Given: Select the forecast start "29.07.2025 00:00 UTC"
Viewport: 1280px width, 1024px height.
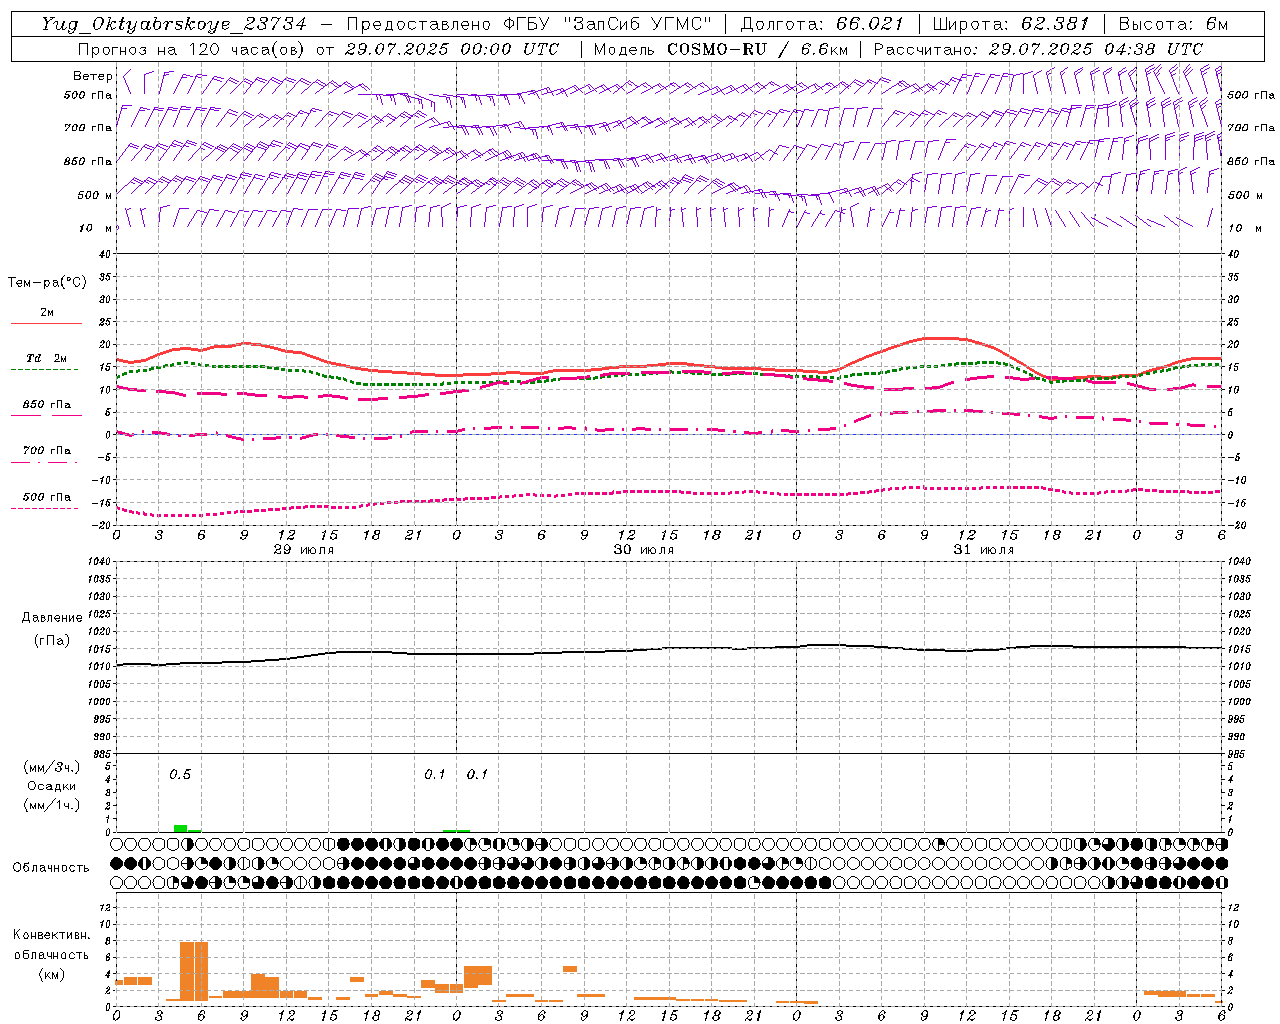Looking at the screenshot, I should 451,49.
